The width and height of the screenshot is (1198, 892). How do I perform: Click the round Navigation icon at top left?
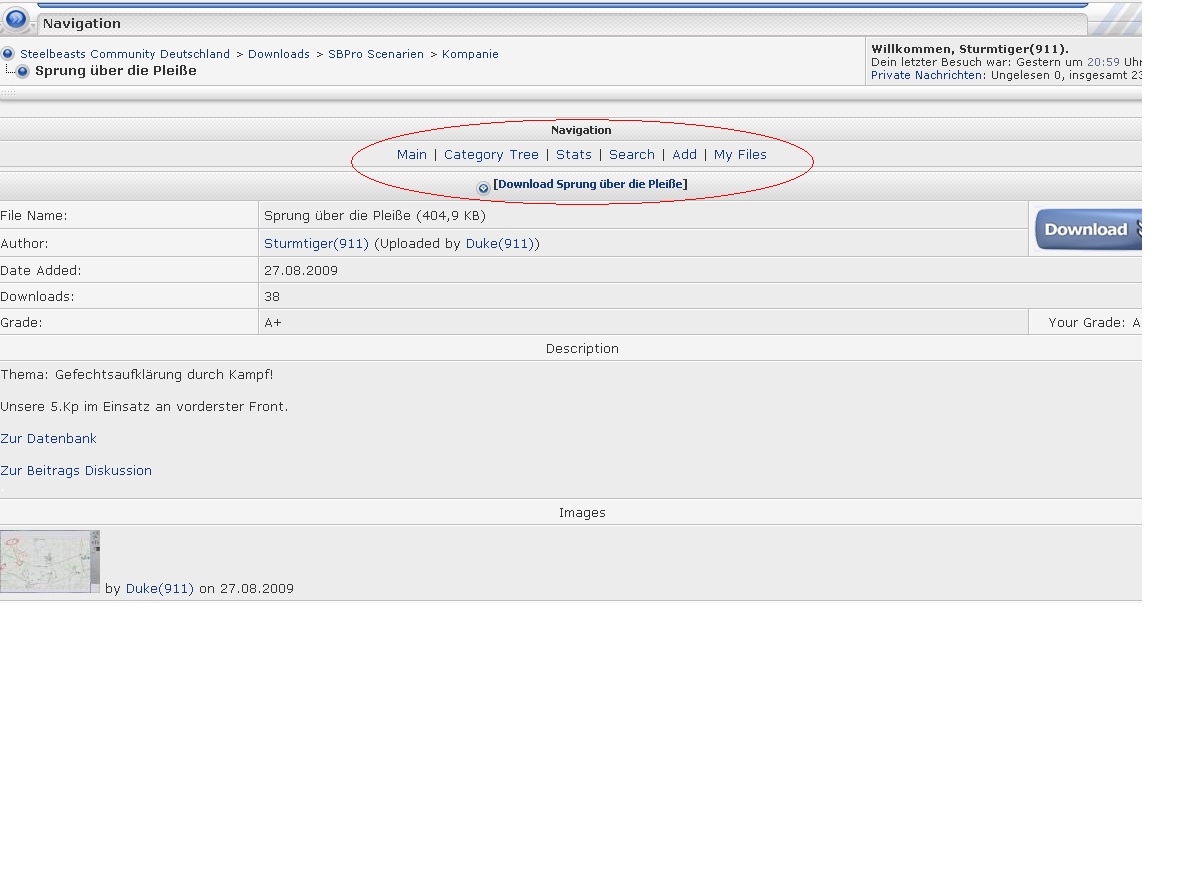click(x=16, y=19)
